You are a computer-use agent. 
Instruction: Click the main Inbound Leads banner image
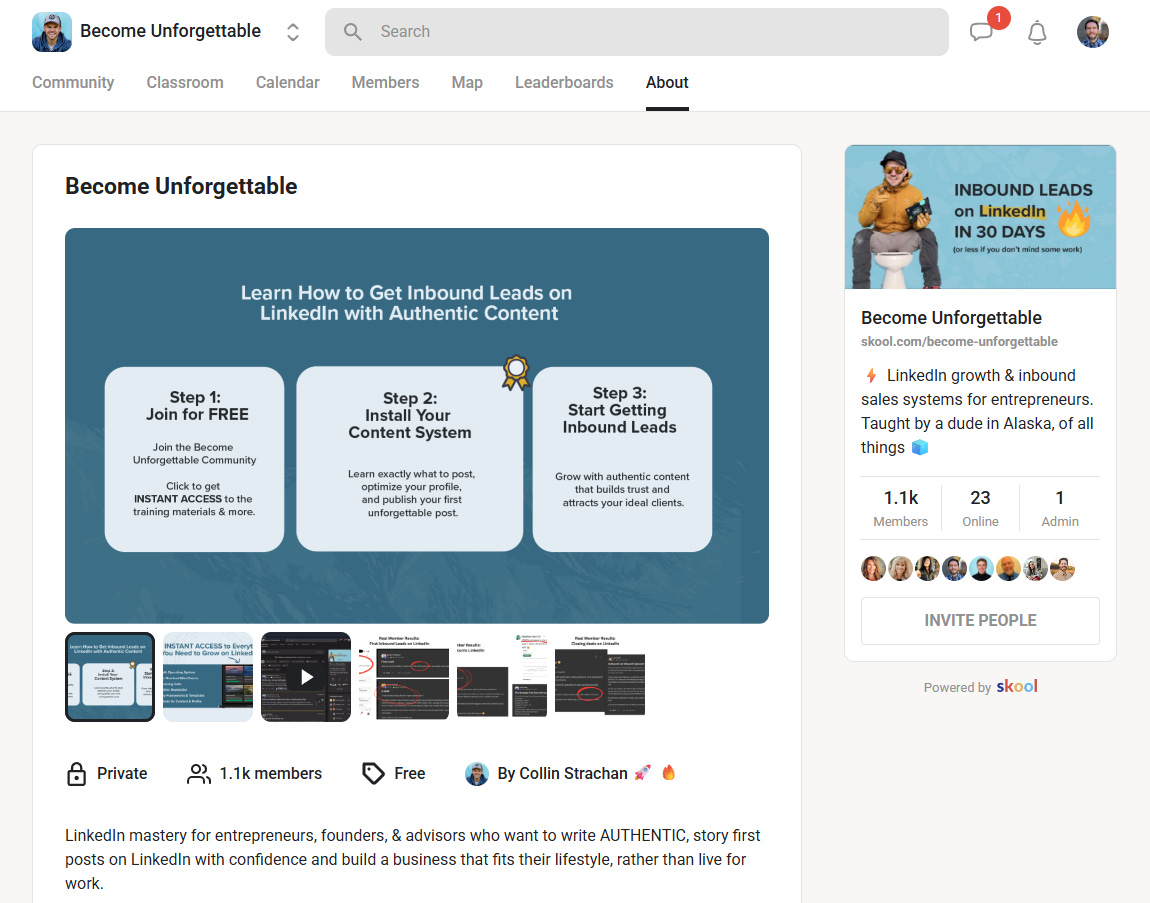(417, 425)
